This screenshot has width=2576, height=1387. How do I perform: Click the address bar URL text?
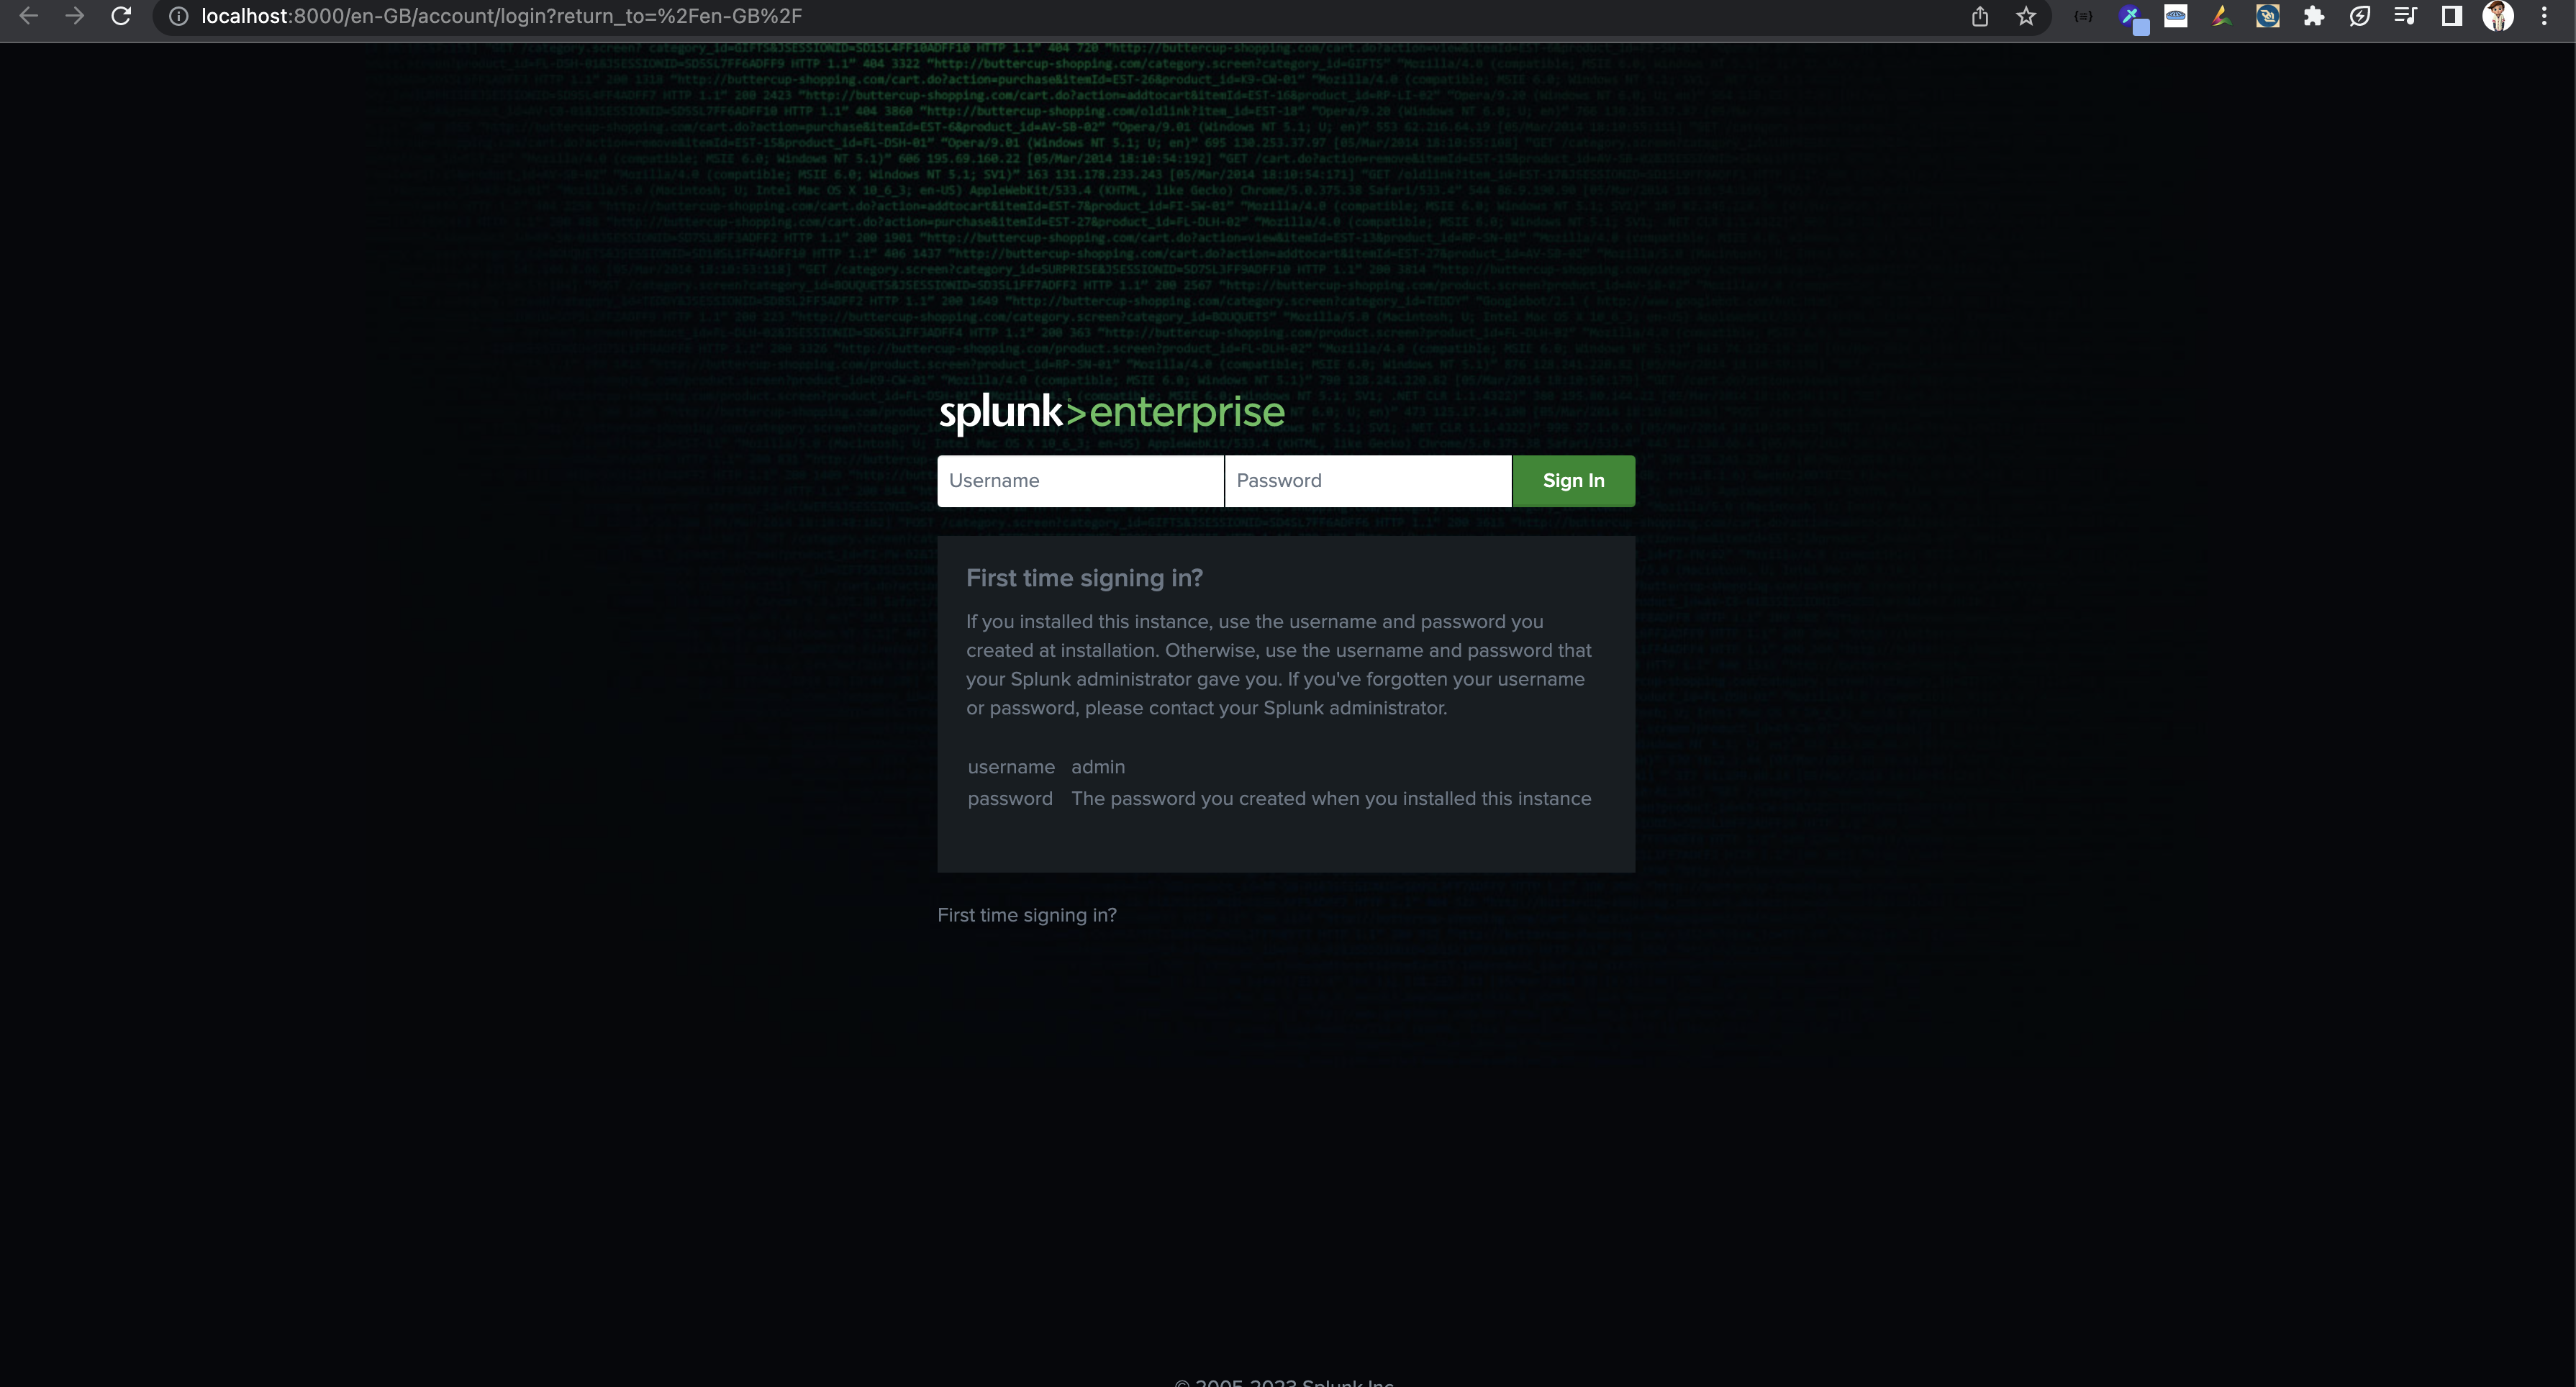pyautogui.click(x=502, y=16)
